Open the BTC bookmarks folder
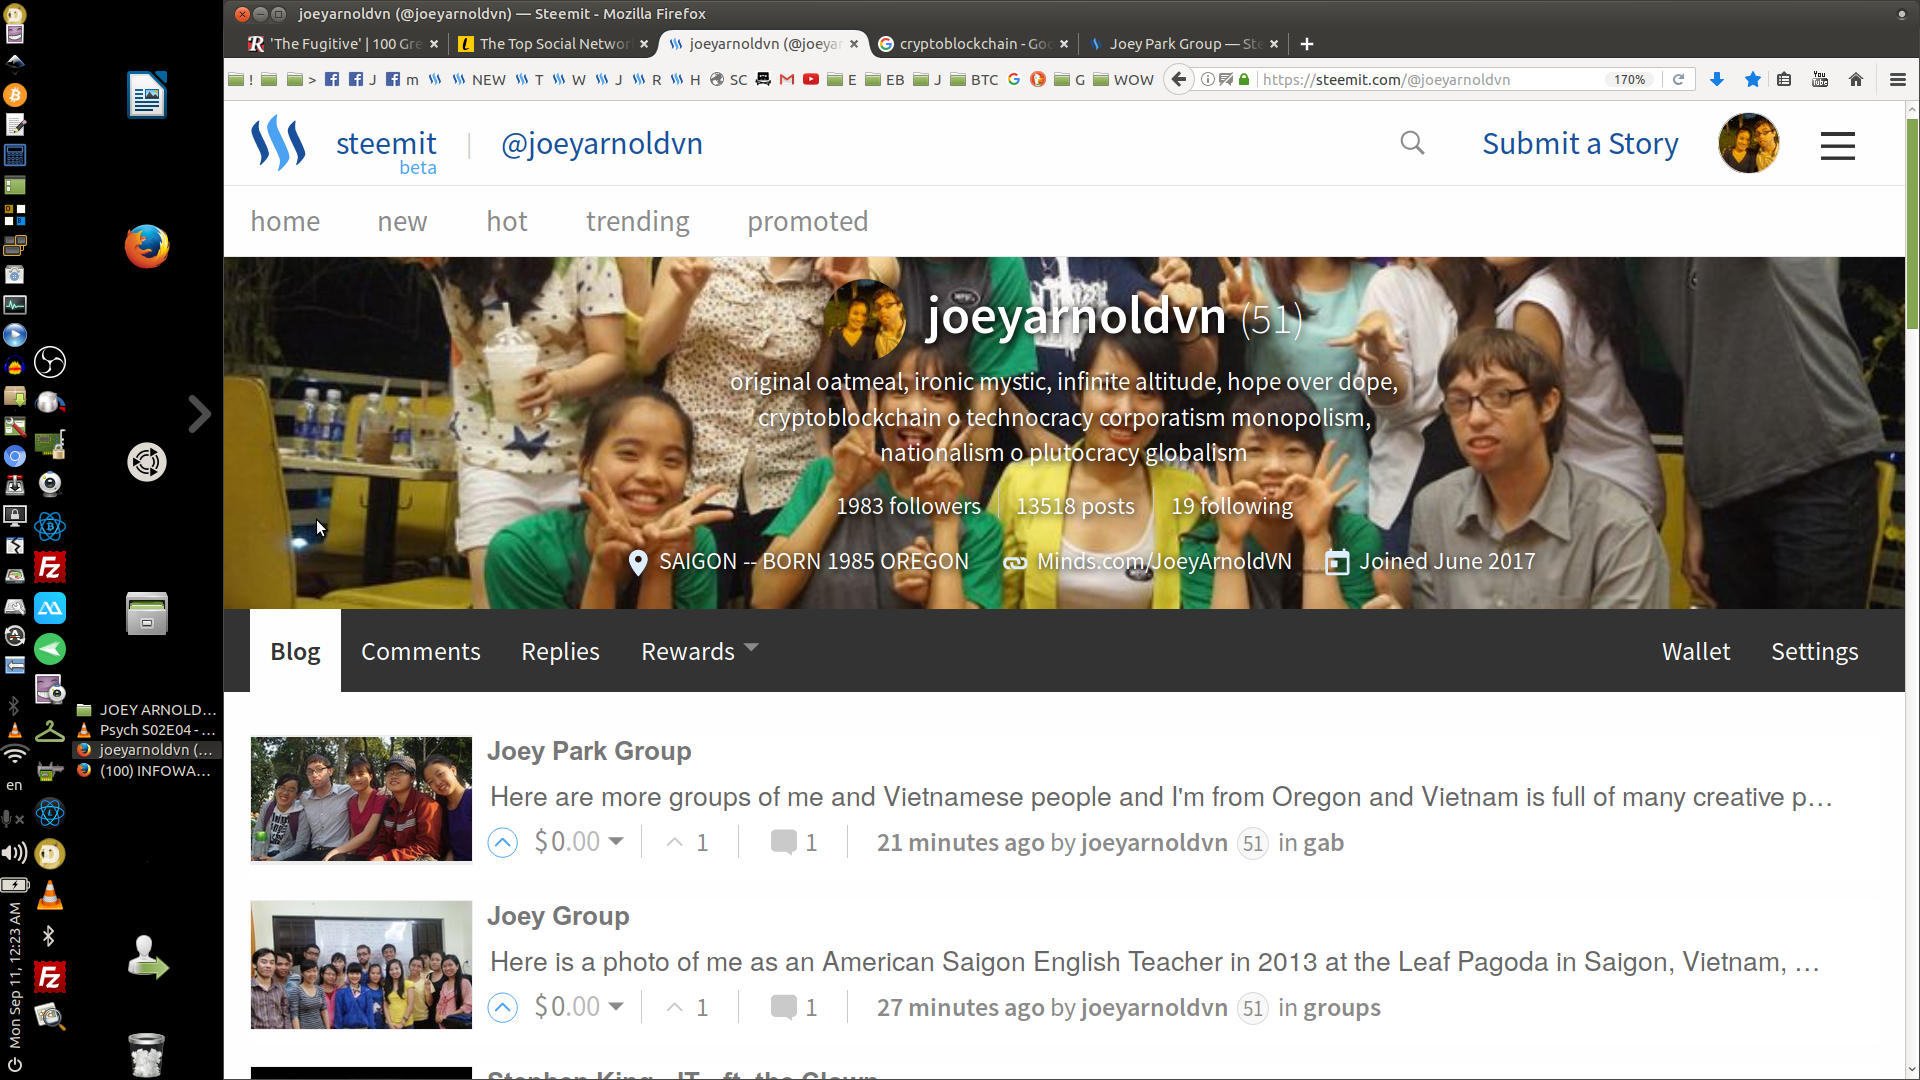Screen dimensions: 1920x1080 coord(974,79)
